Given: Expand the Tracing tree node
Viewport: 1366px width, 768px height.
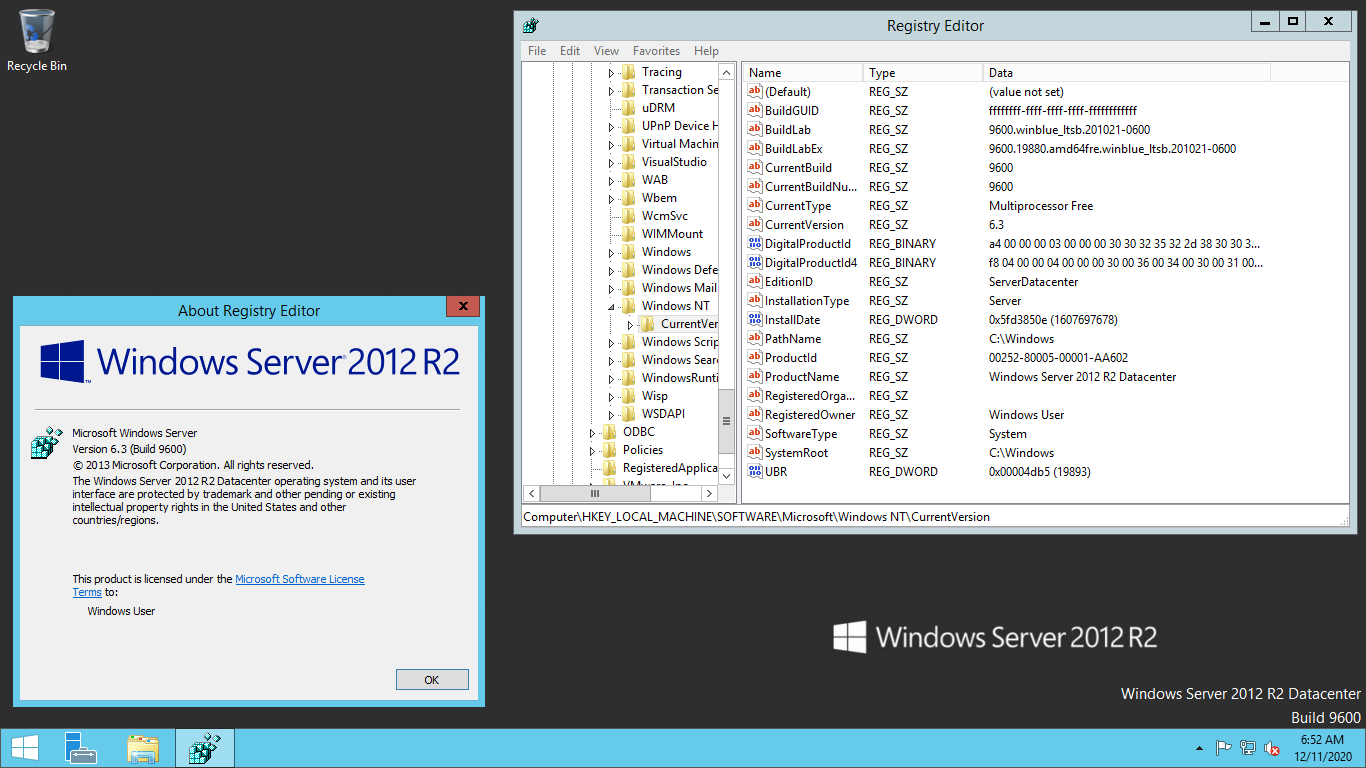Looking at the screenshot, I should (x=611, y=73).
